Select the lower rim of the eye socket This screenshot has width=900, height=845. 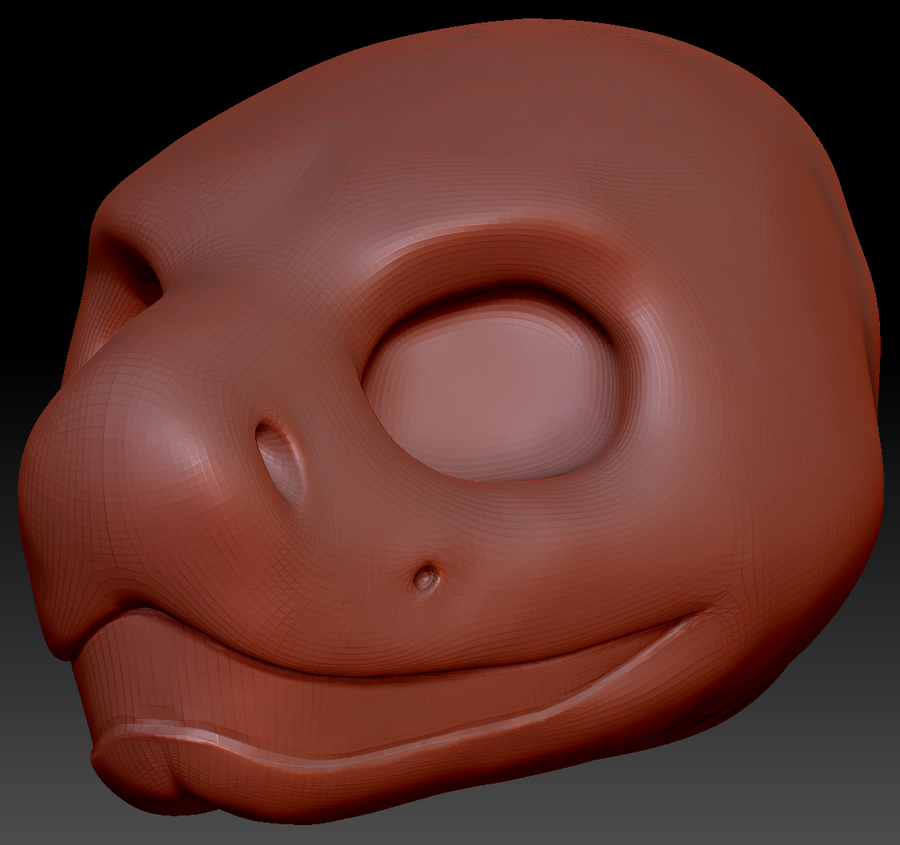coord(500,490)
